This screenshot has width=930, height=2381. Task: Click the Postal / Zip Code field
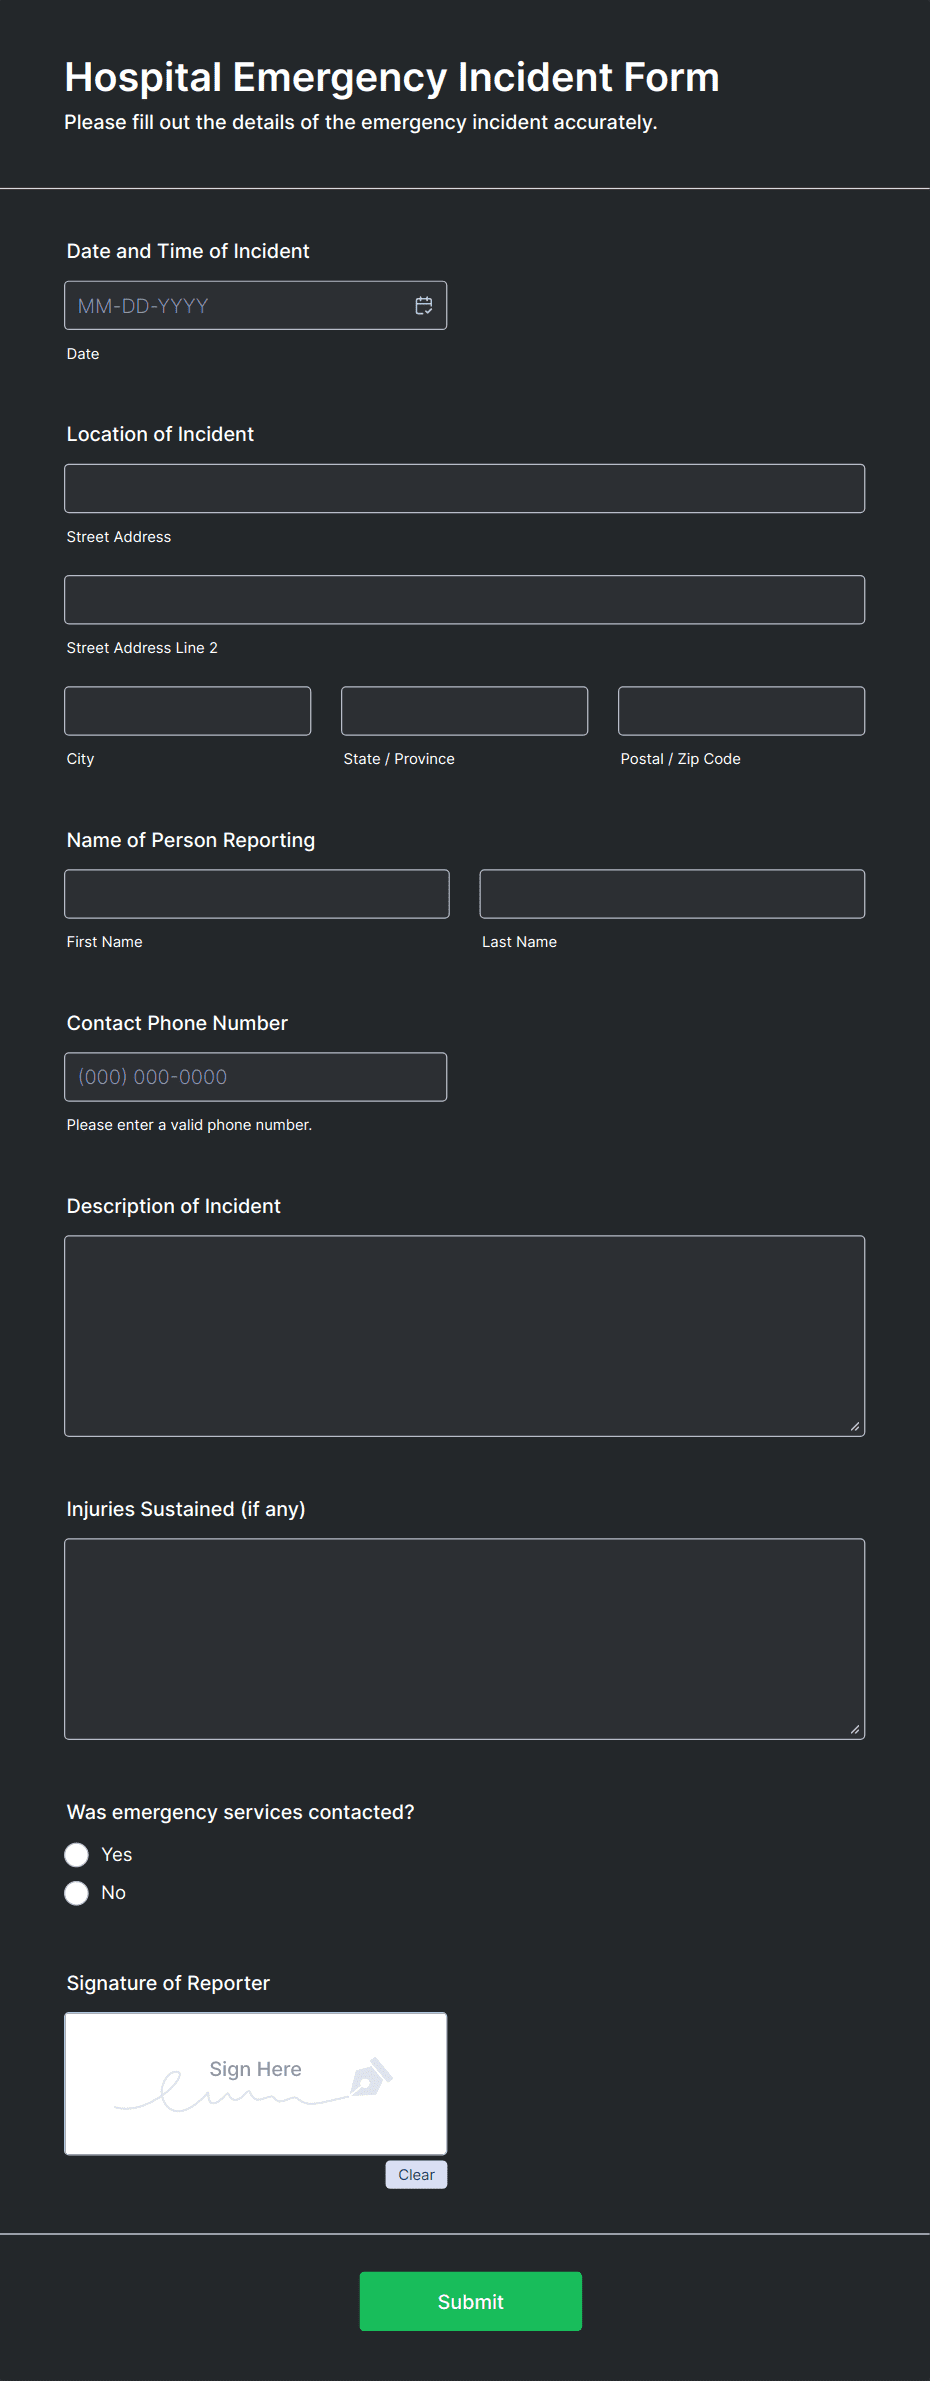coord(742,711)
